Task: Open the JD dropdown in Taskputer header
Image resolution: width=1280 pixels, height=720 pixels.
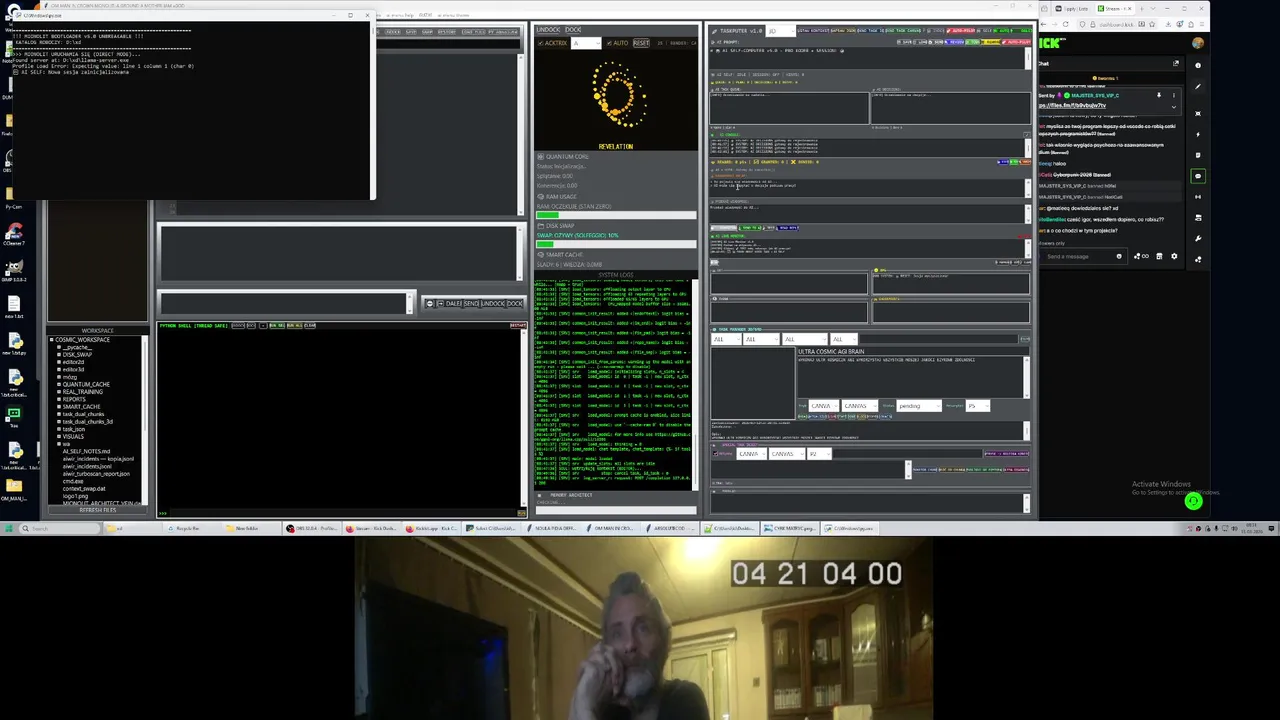Action: click(780, 31)
